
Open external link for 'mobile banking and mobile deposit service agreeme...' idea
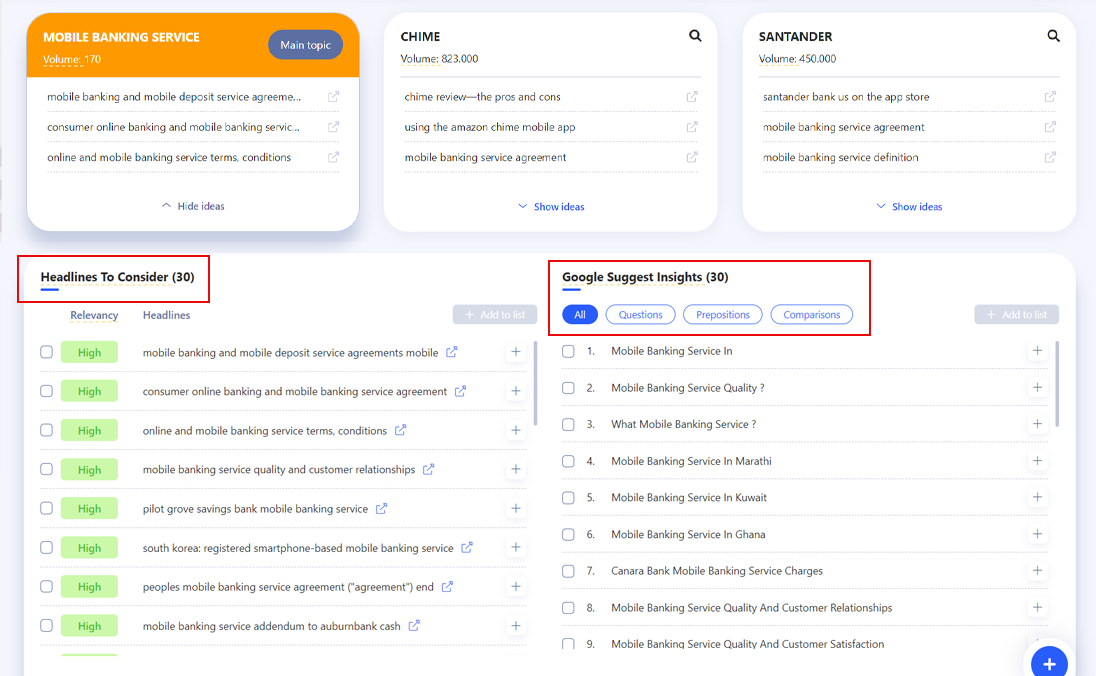(x=333, y=96)
